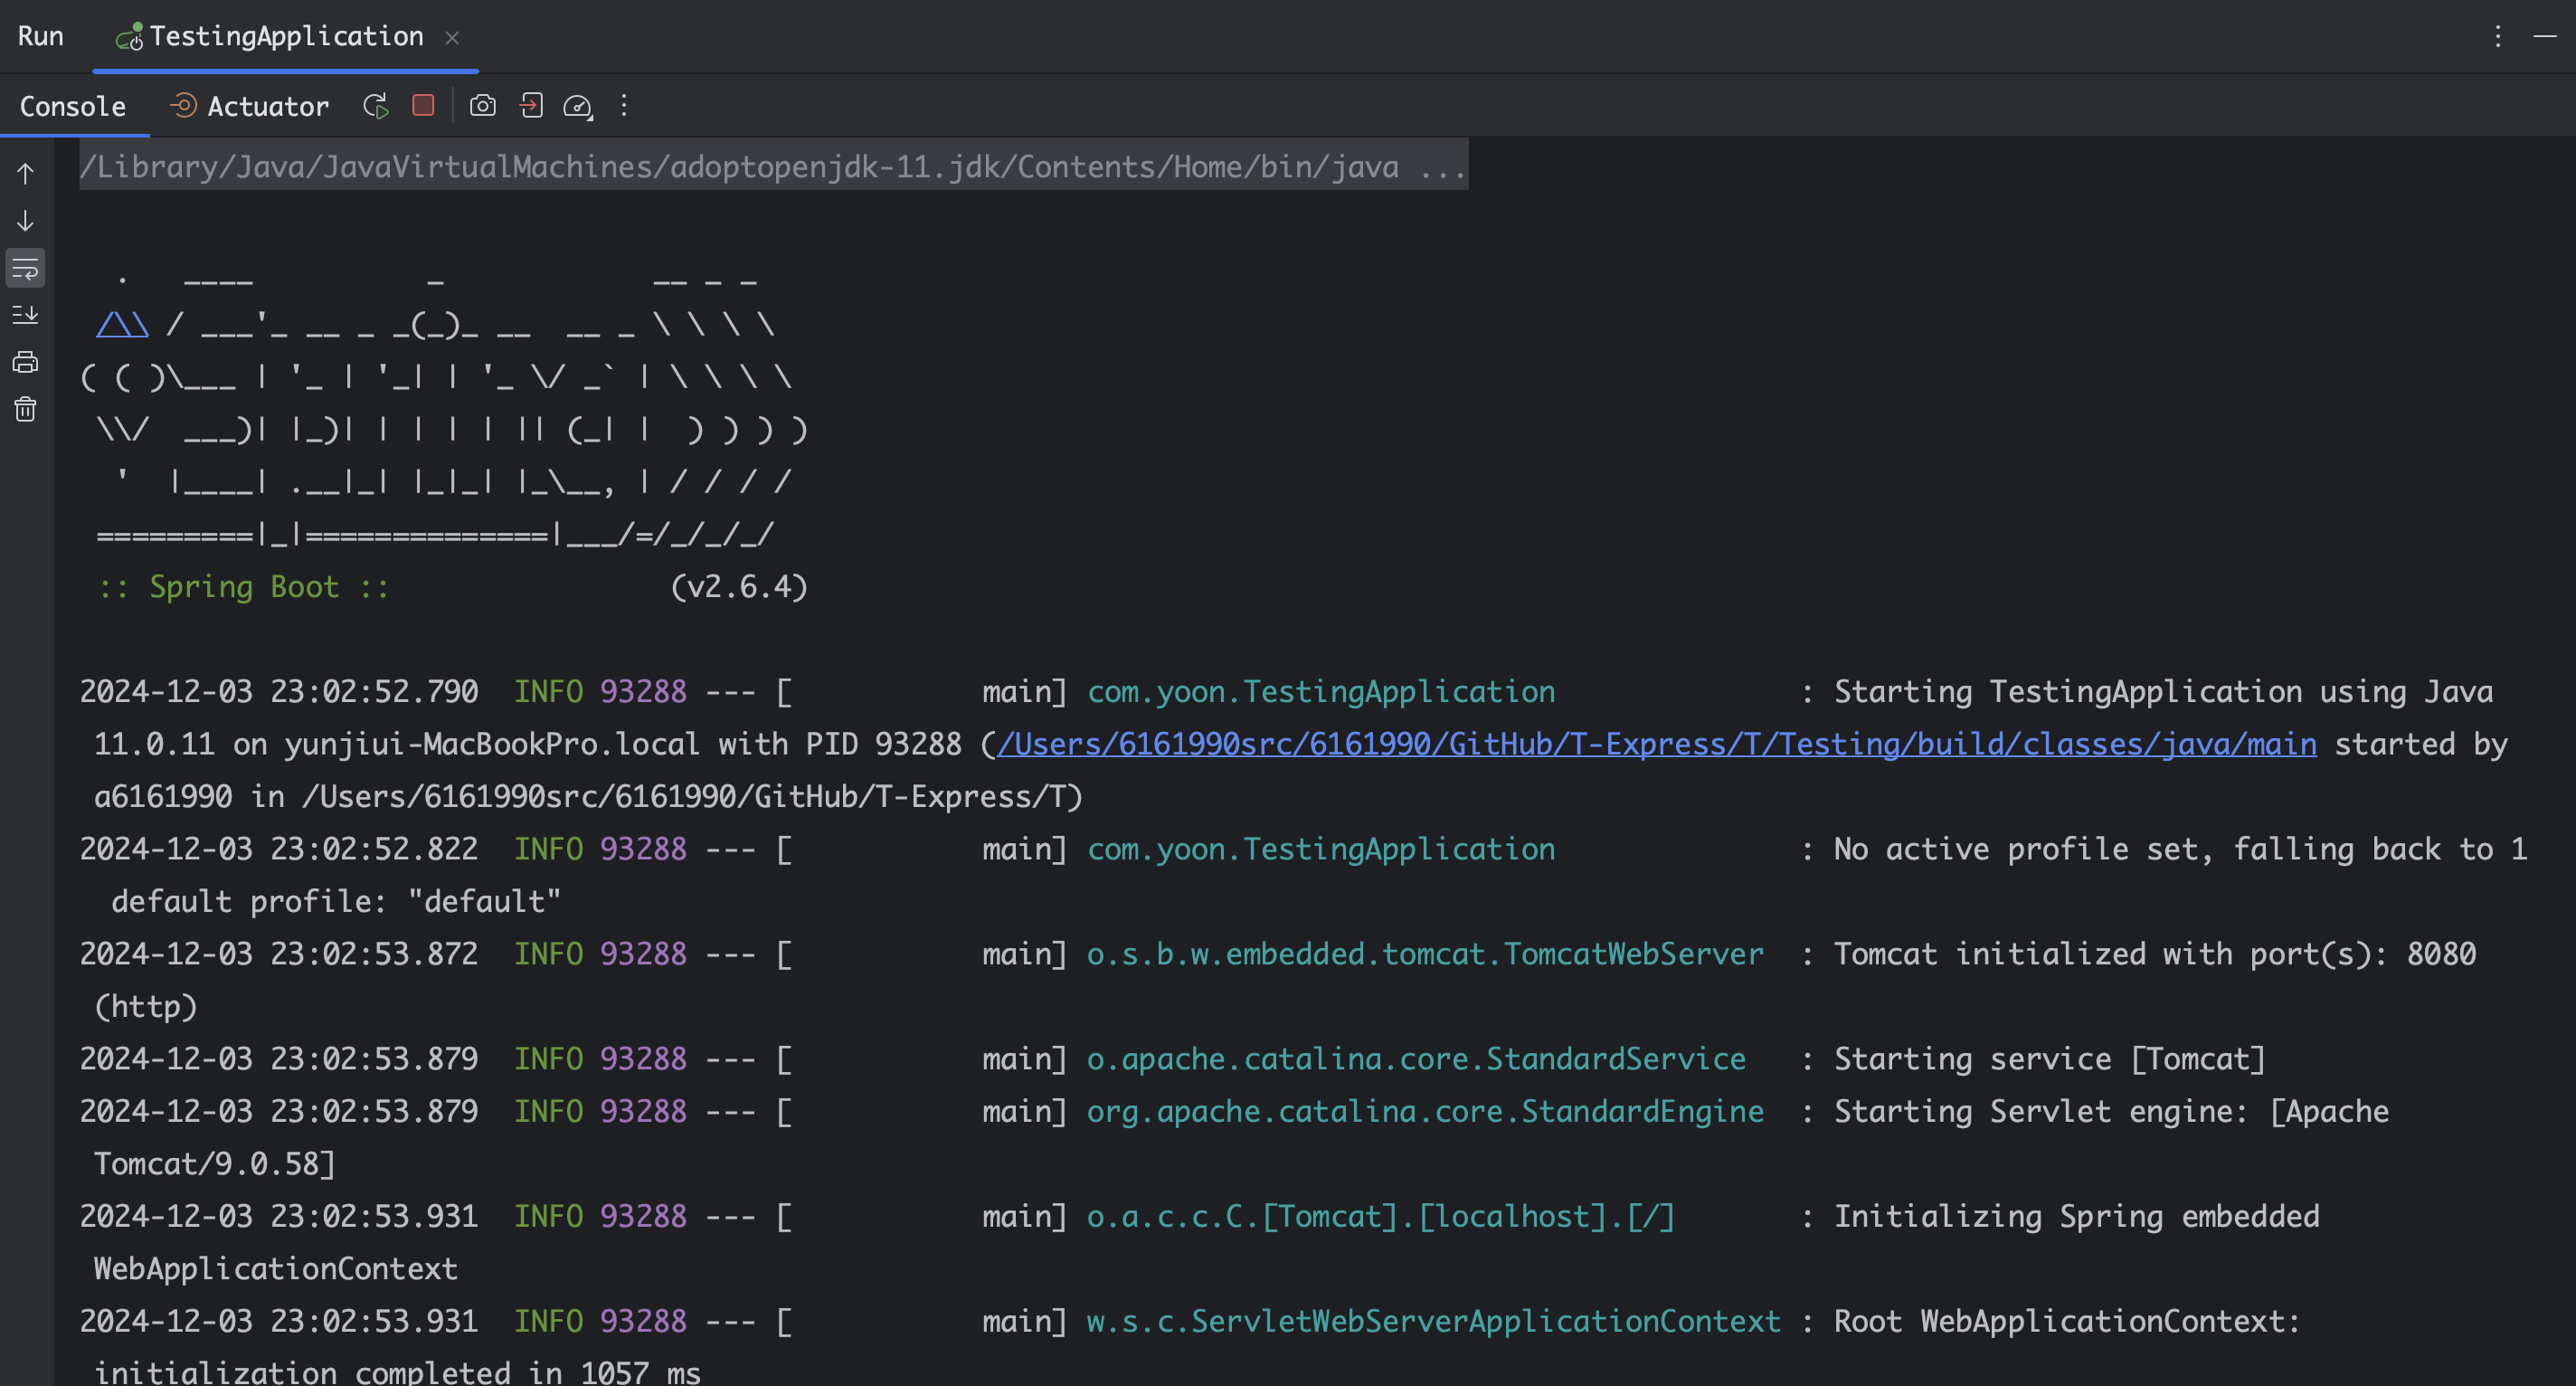Rerun the TestingApplication configuration
Viewport: 2576px width, 1386px height.
(x=376, y=106)
